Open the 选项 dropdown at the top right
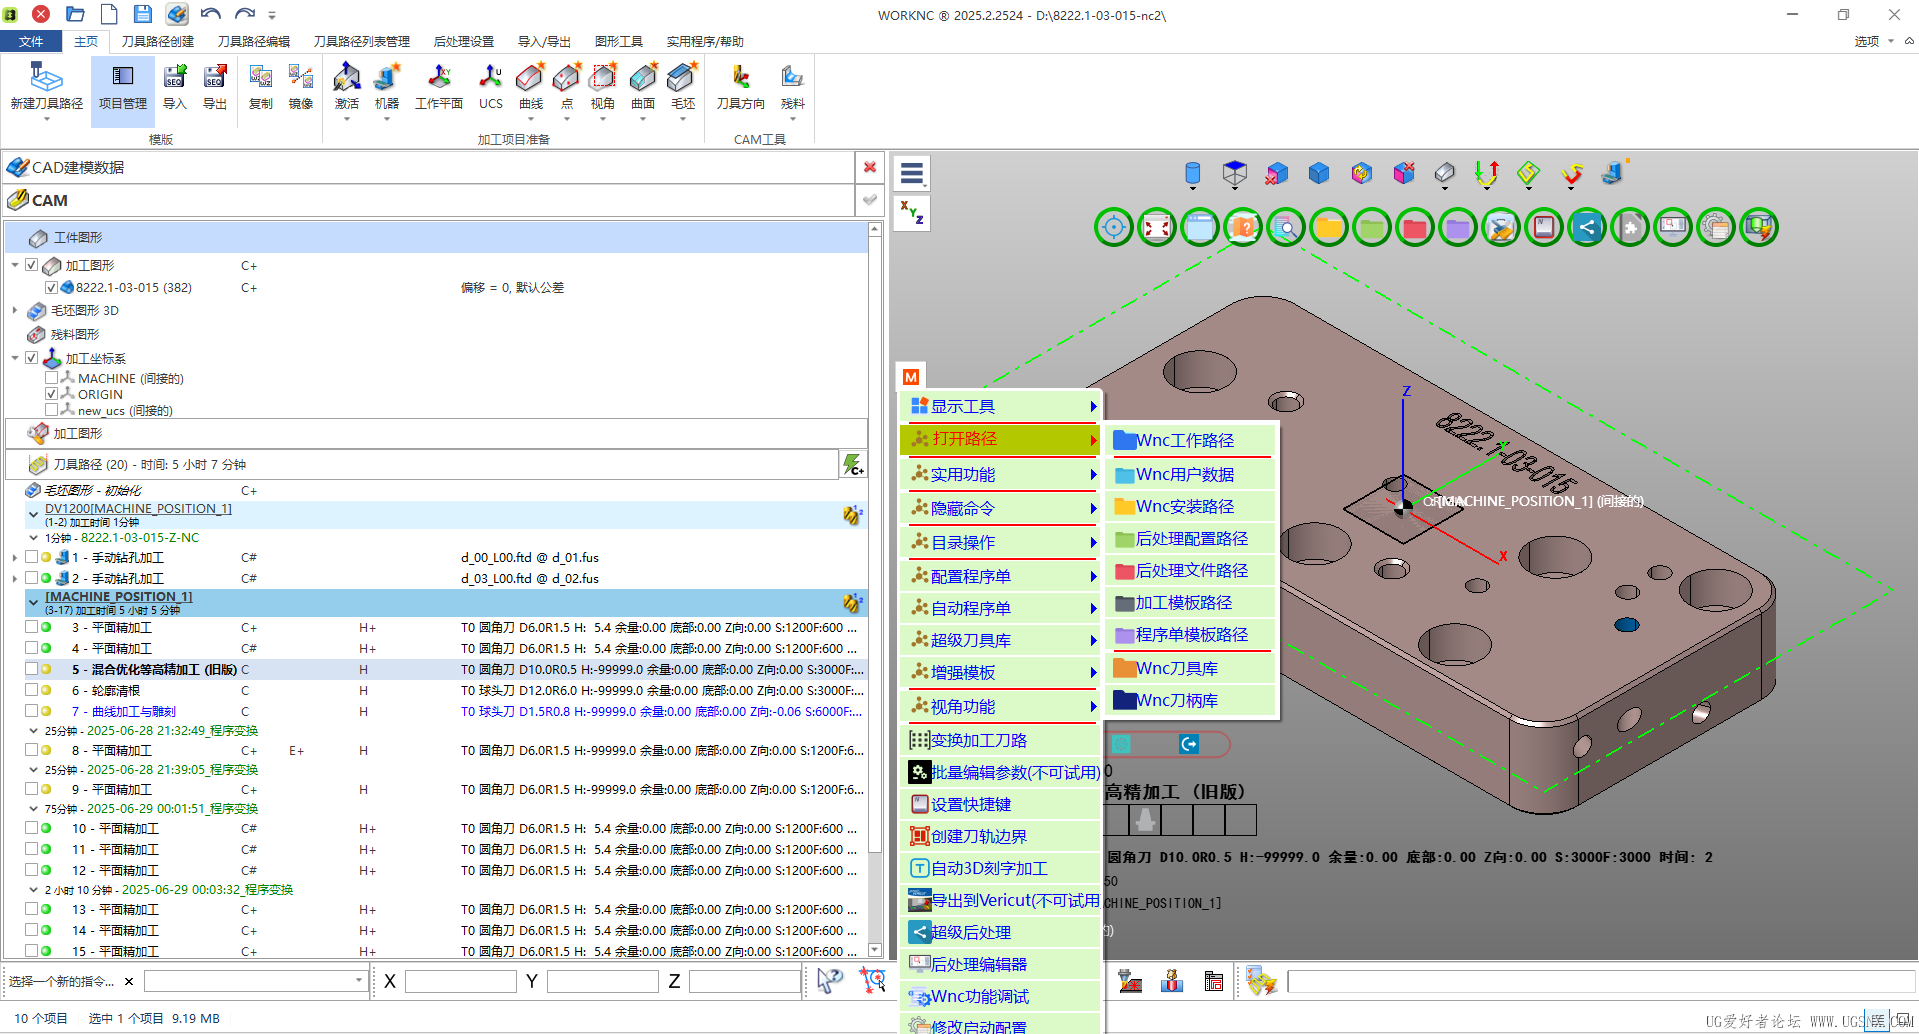Screen dimensions: 1919x1034 tap(1873, 41)
